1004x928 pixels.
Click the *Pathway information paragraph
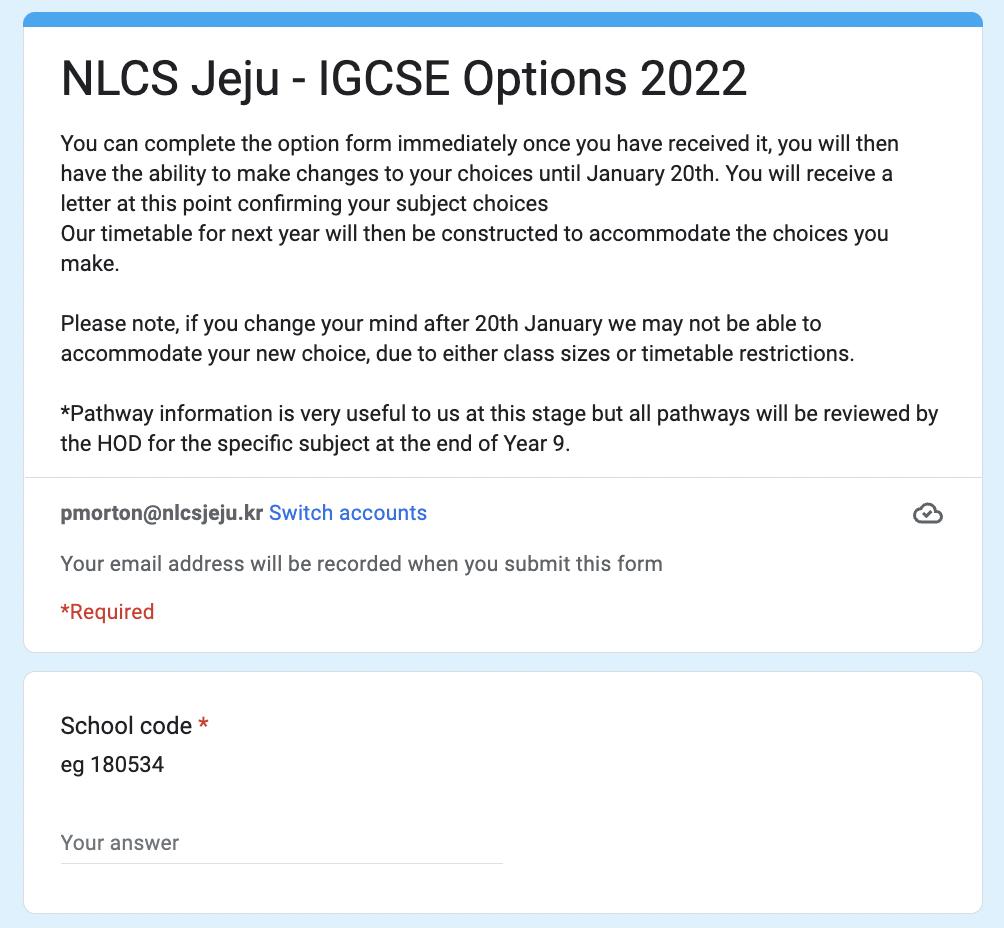[499, 428]
